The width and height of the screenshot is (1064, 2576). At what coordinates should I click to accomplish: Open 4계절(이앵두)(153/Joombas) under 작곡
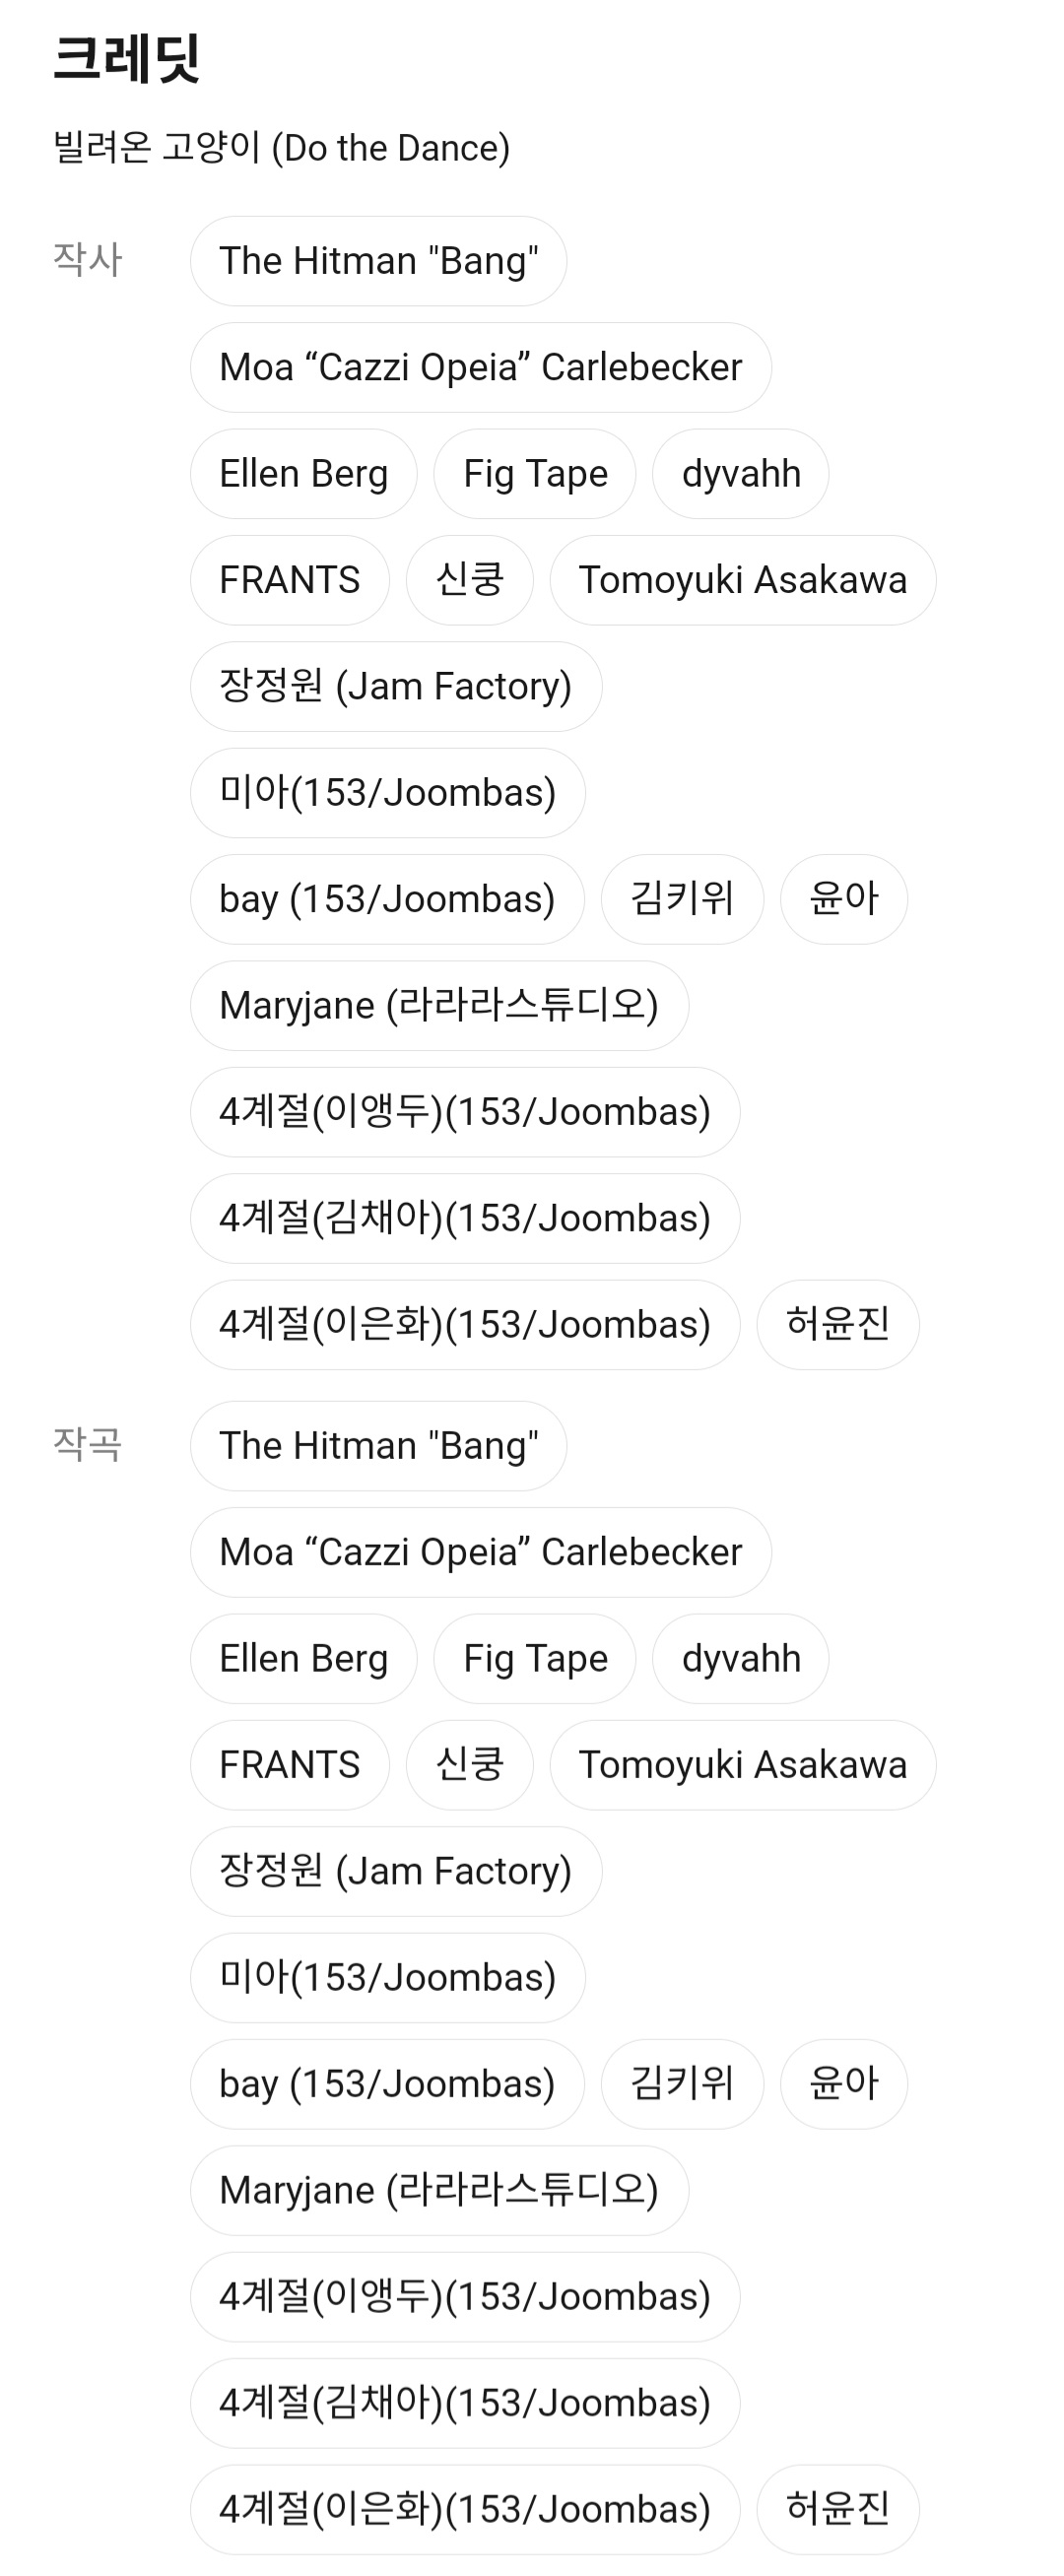(x=464, y=2297)
